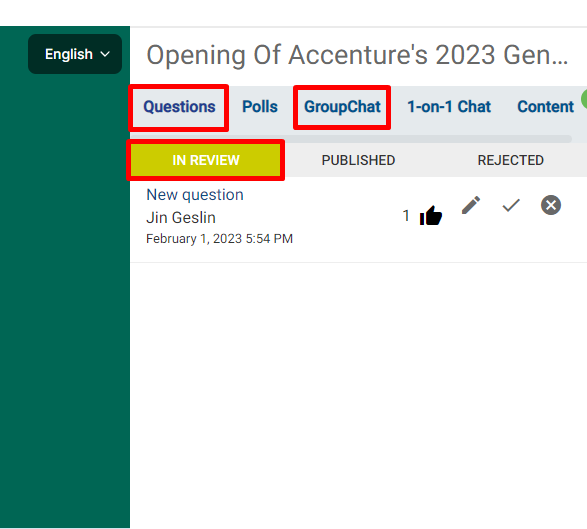Show questions IN REVIEW
Screen dimensions: 587x529
(x=206, y=160)
